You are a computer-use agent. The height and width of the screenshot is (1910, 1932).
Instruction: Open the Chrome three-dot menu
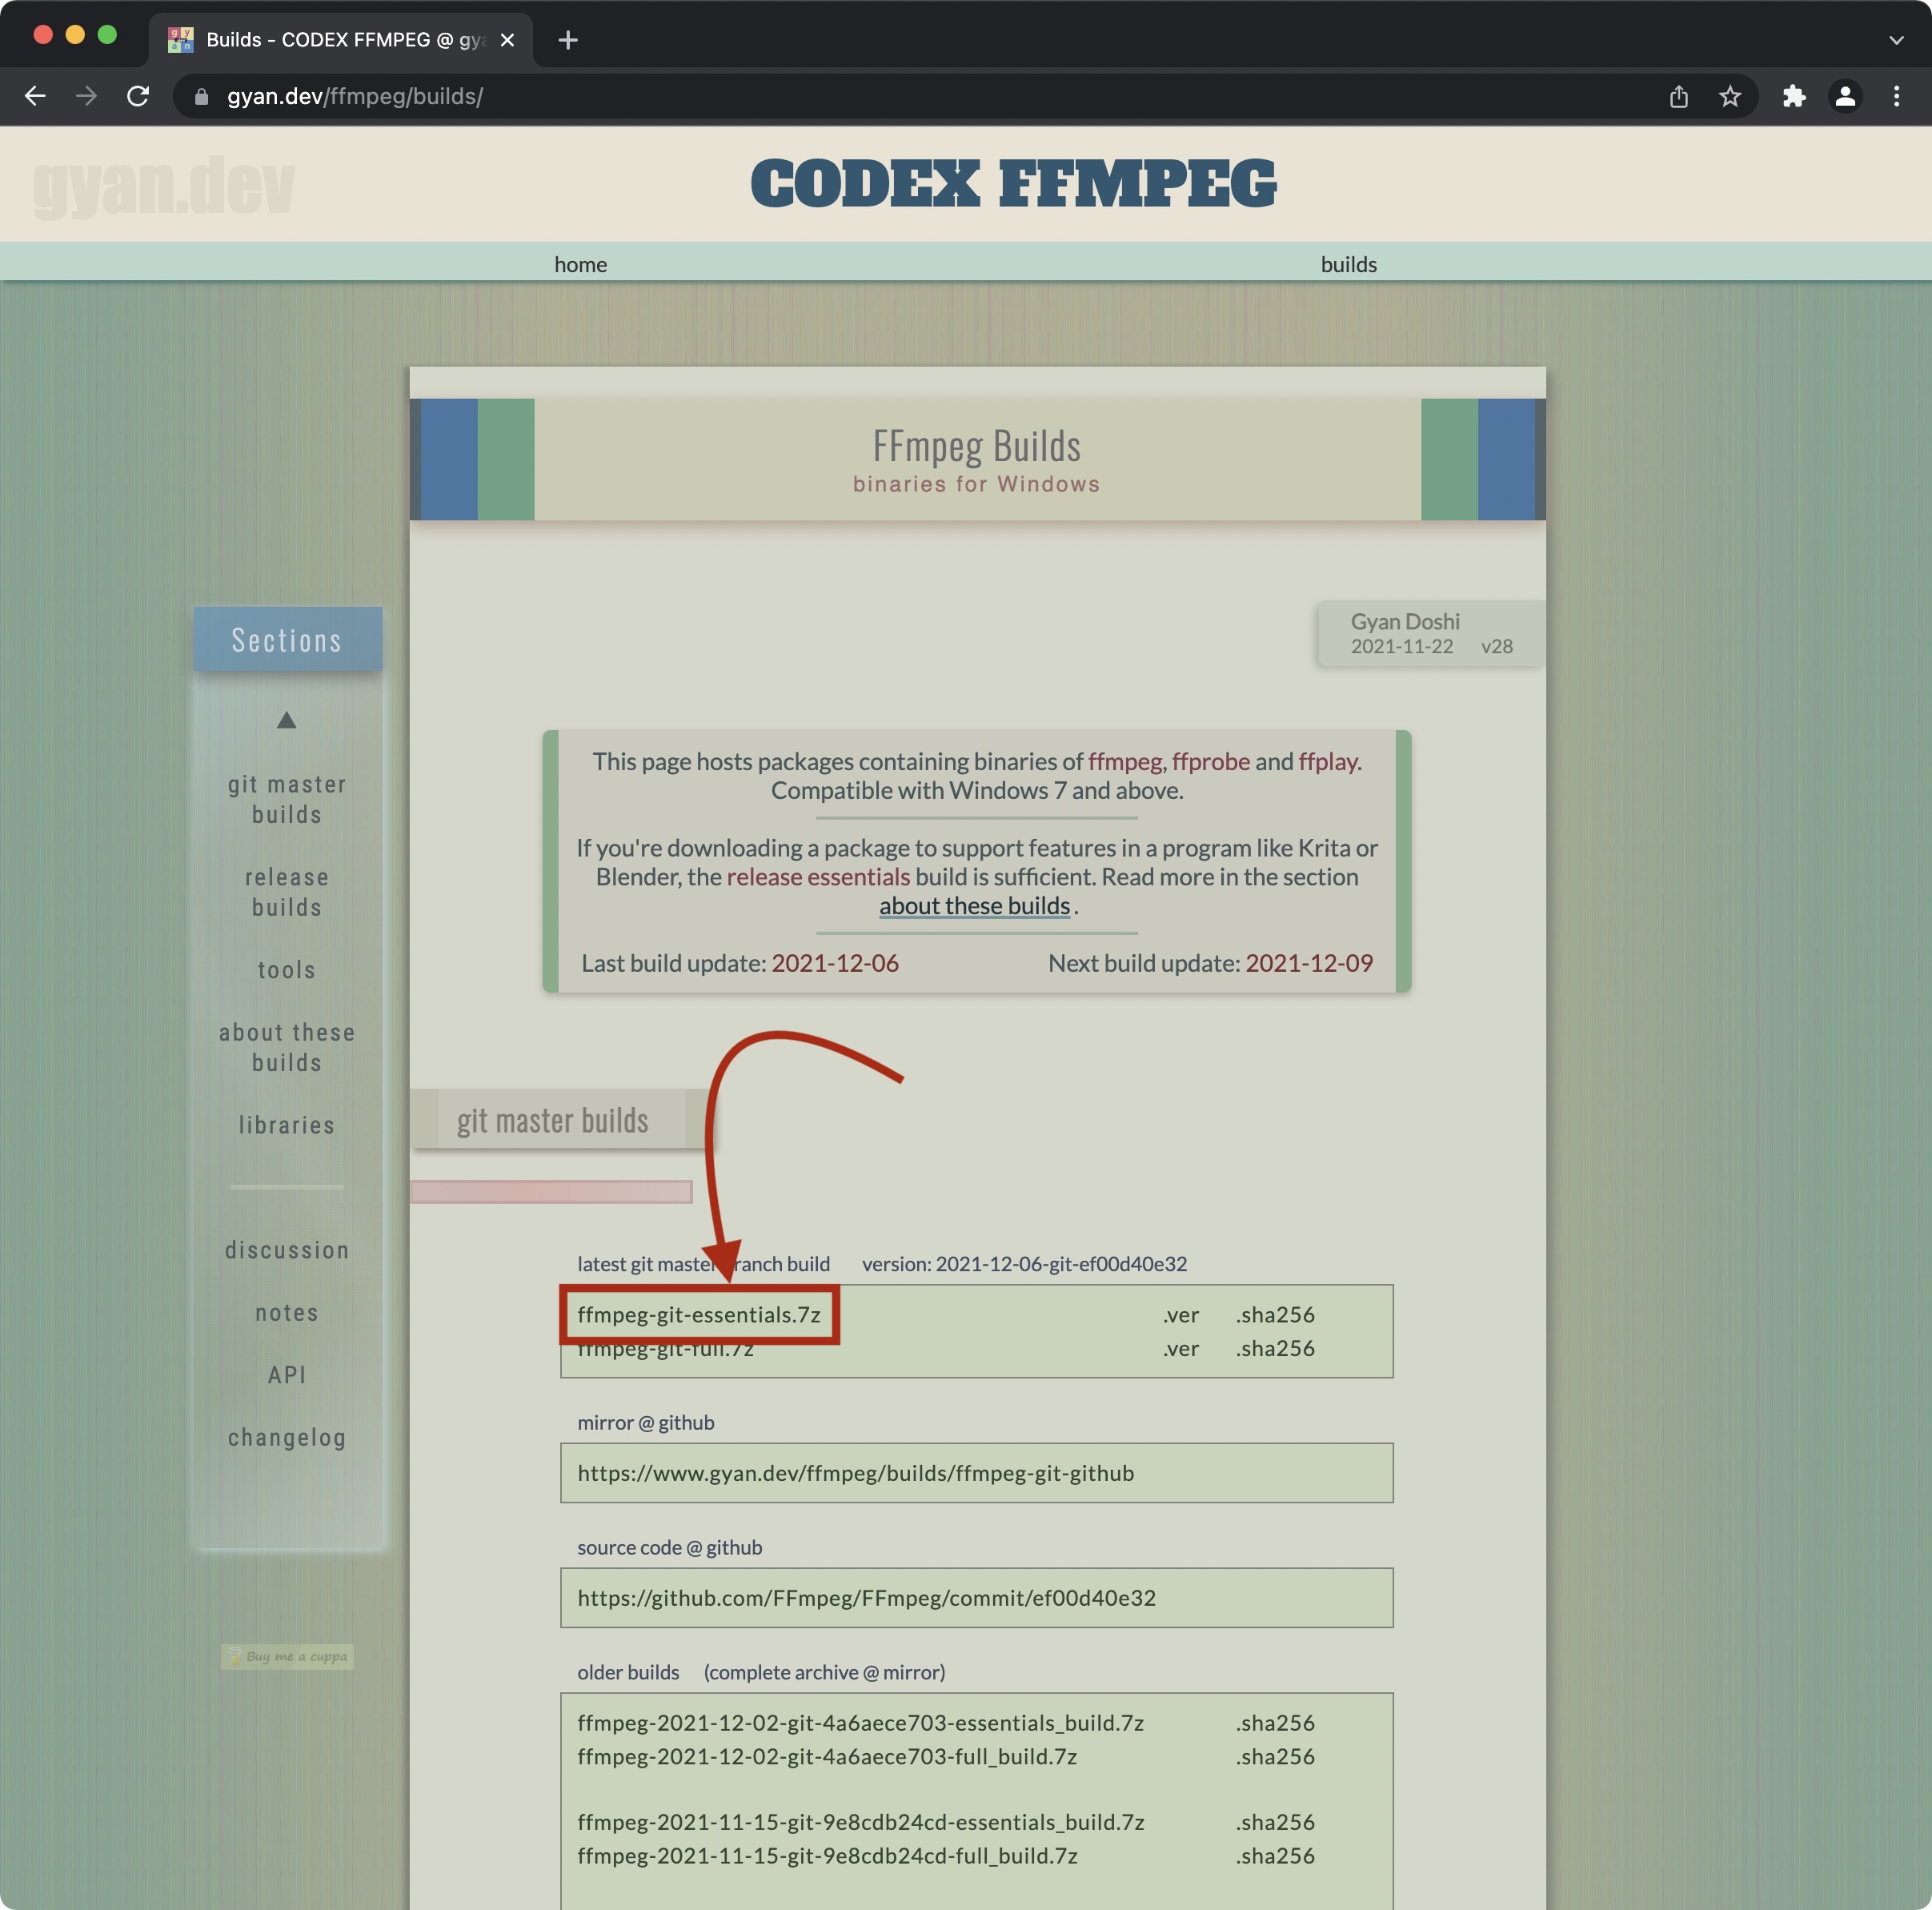click(1896, 96)
